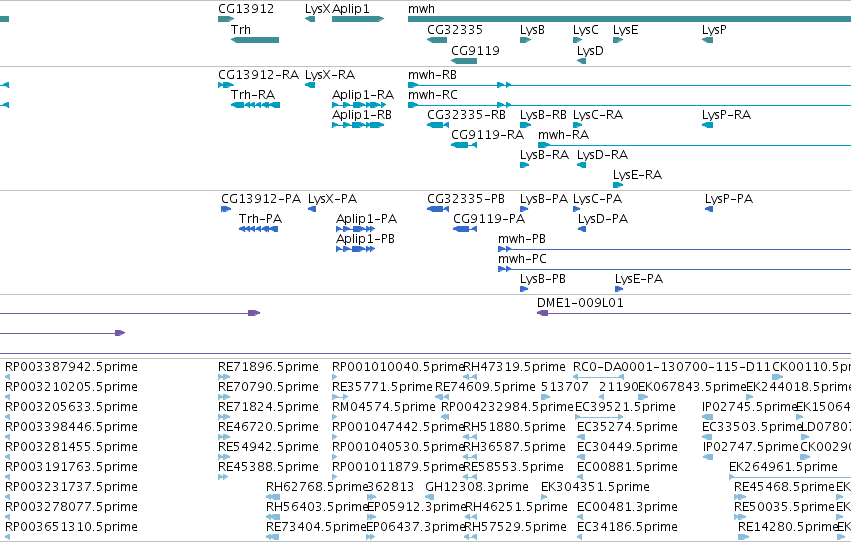Screen dimensions: 851x542
Task: Select the LysC-RA transcript label
Action: (598, 114)
